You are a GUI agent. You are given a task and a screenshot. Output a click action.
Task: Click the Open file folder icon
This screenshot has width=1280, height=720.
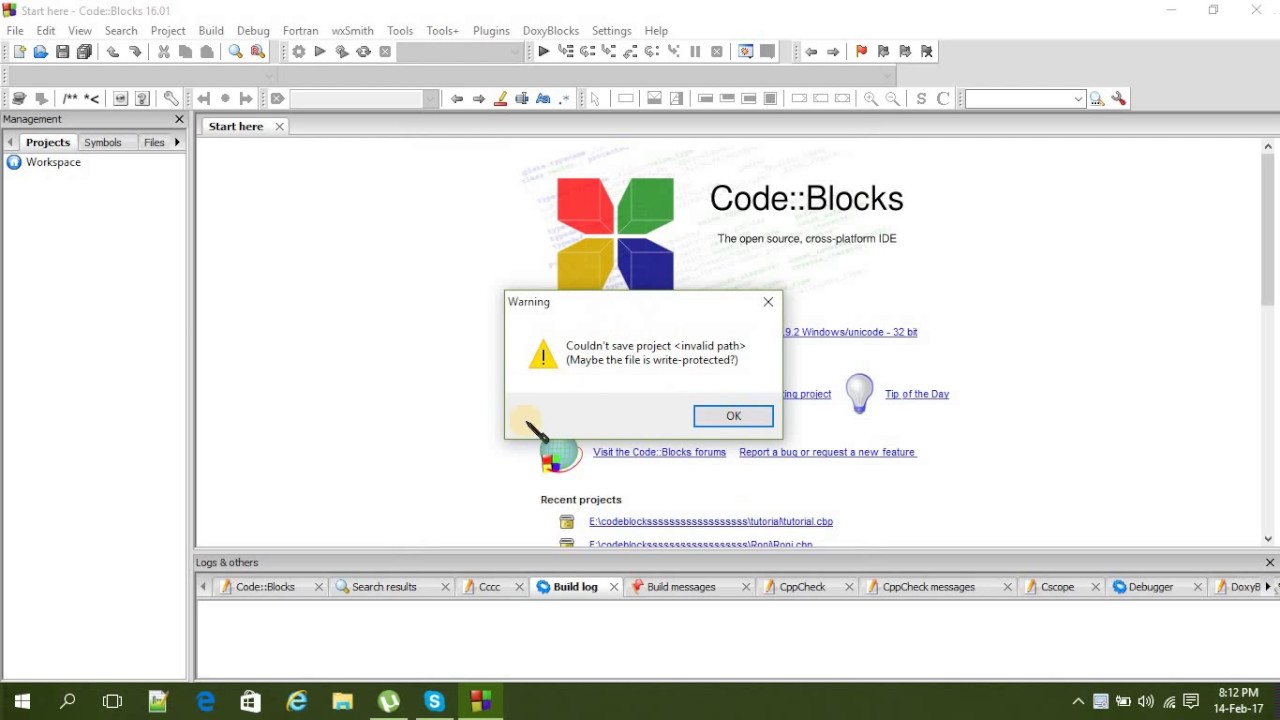(41, 52)
